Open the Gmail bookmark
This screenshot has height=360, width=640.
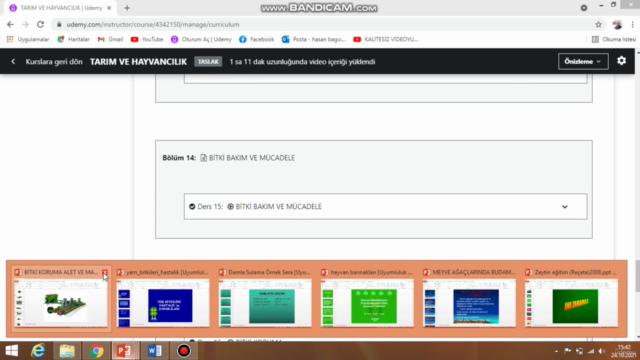click(x=110, y=39)
